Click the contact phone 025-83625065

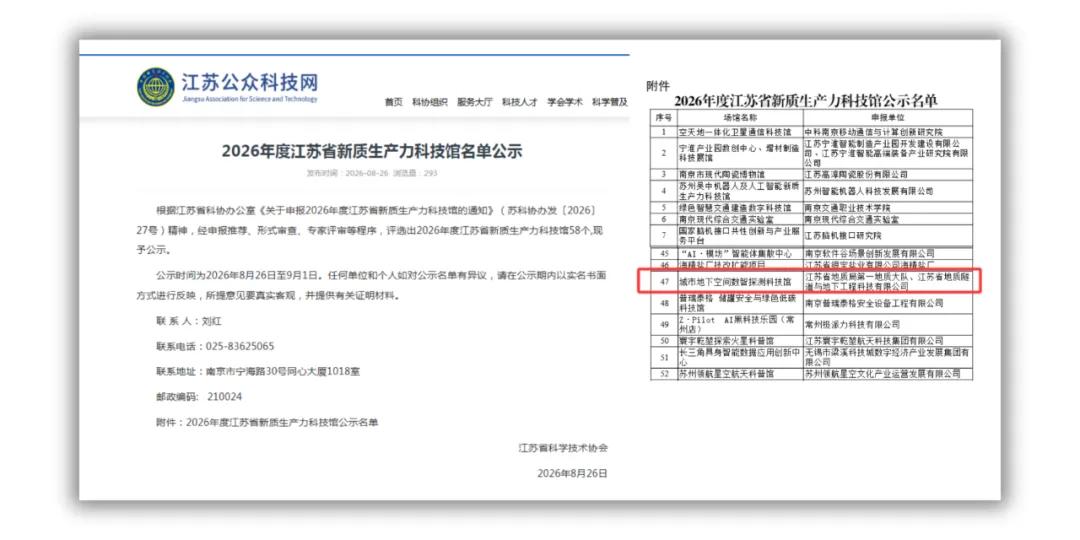click(x=240, y=346)
